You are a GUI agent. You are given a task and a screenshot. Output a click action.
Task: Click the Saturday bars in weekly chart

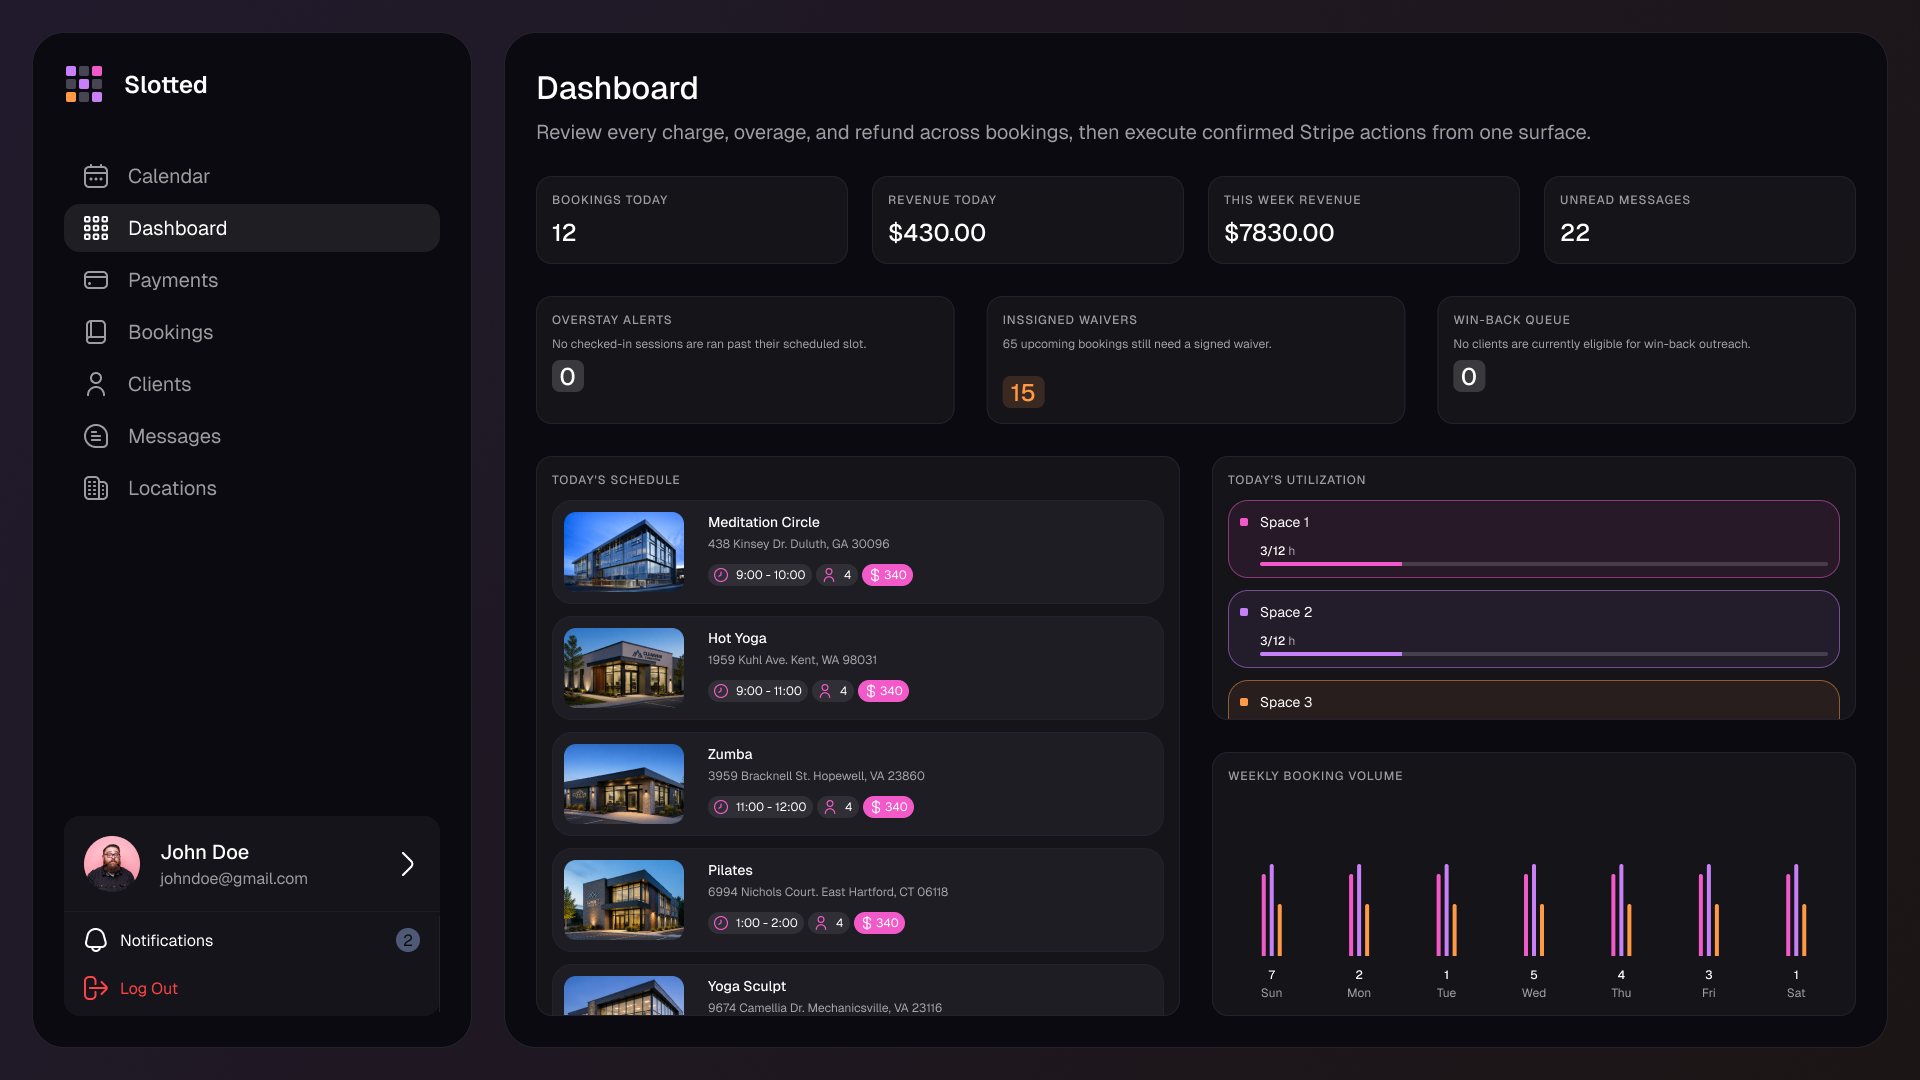pos(1796,910)
